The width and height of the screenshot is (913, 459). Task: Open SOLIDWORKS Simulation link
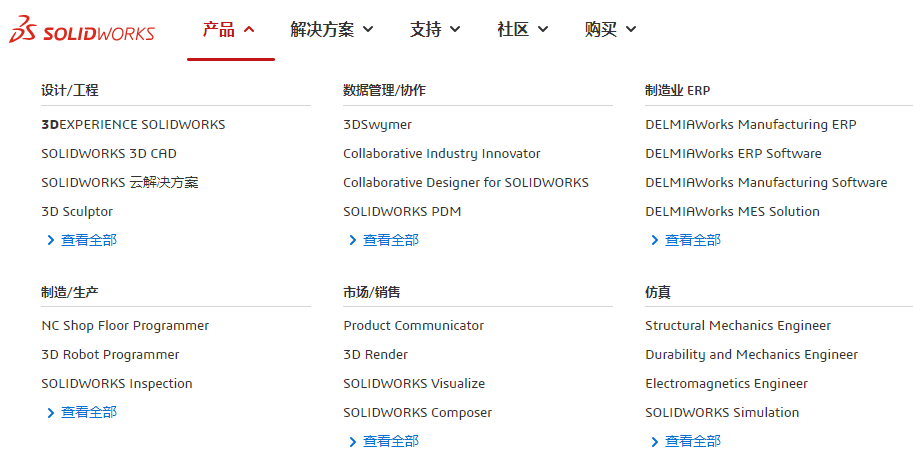(722, 413)
